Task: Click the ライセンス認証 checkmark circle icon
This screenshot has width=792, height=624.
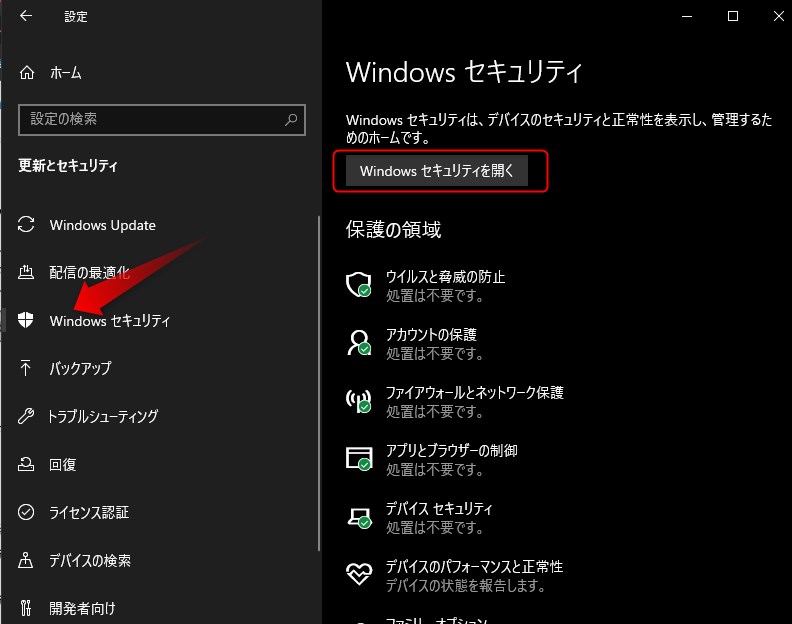Action: click(x=26, y=512)
